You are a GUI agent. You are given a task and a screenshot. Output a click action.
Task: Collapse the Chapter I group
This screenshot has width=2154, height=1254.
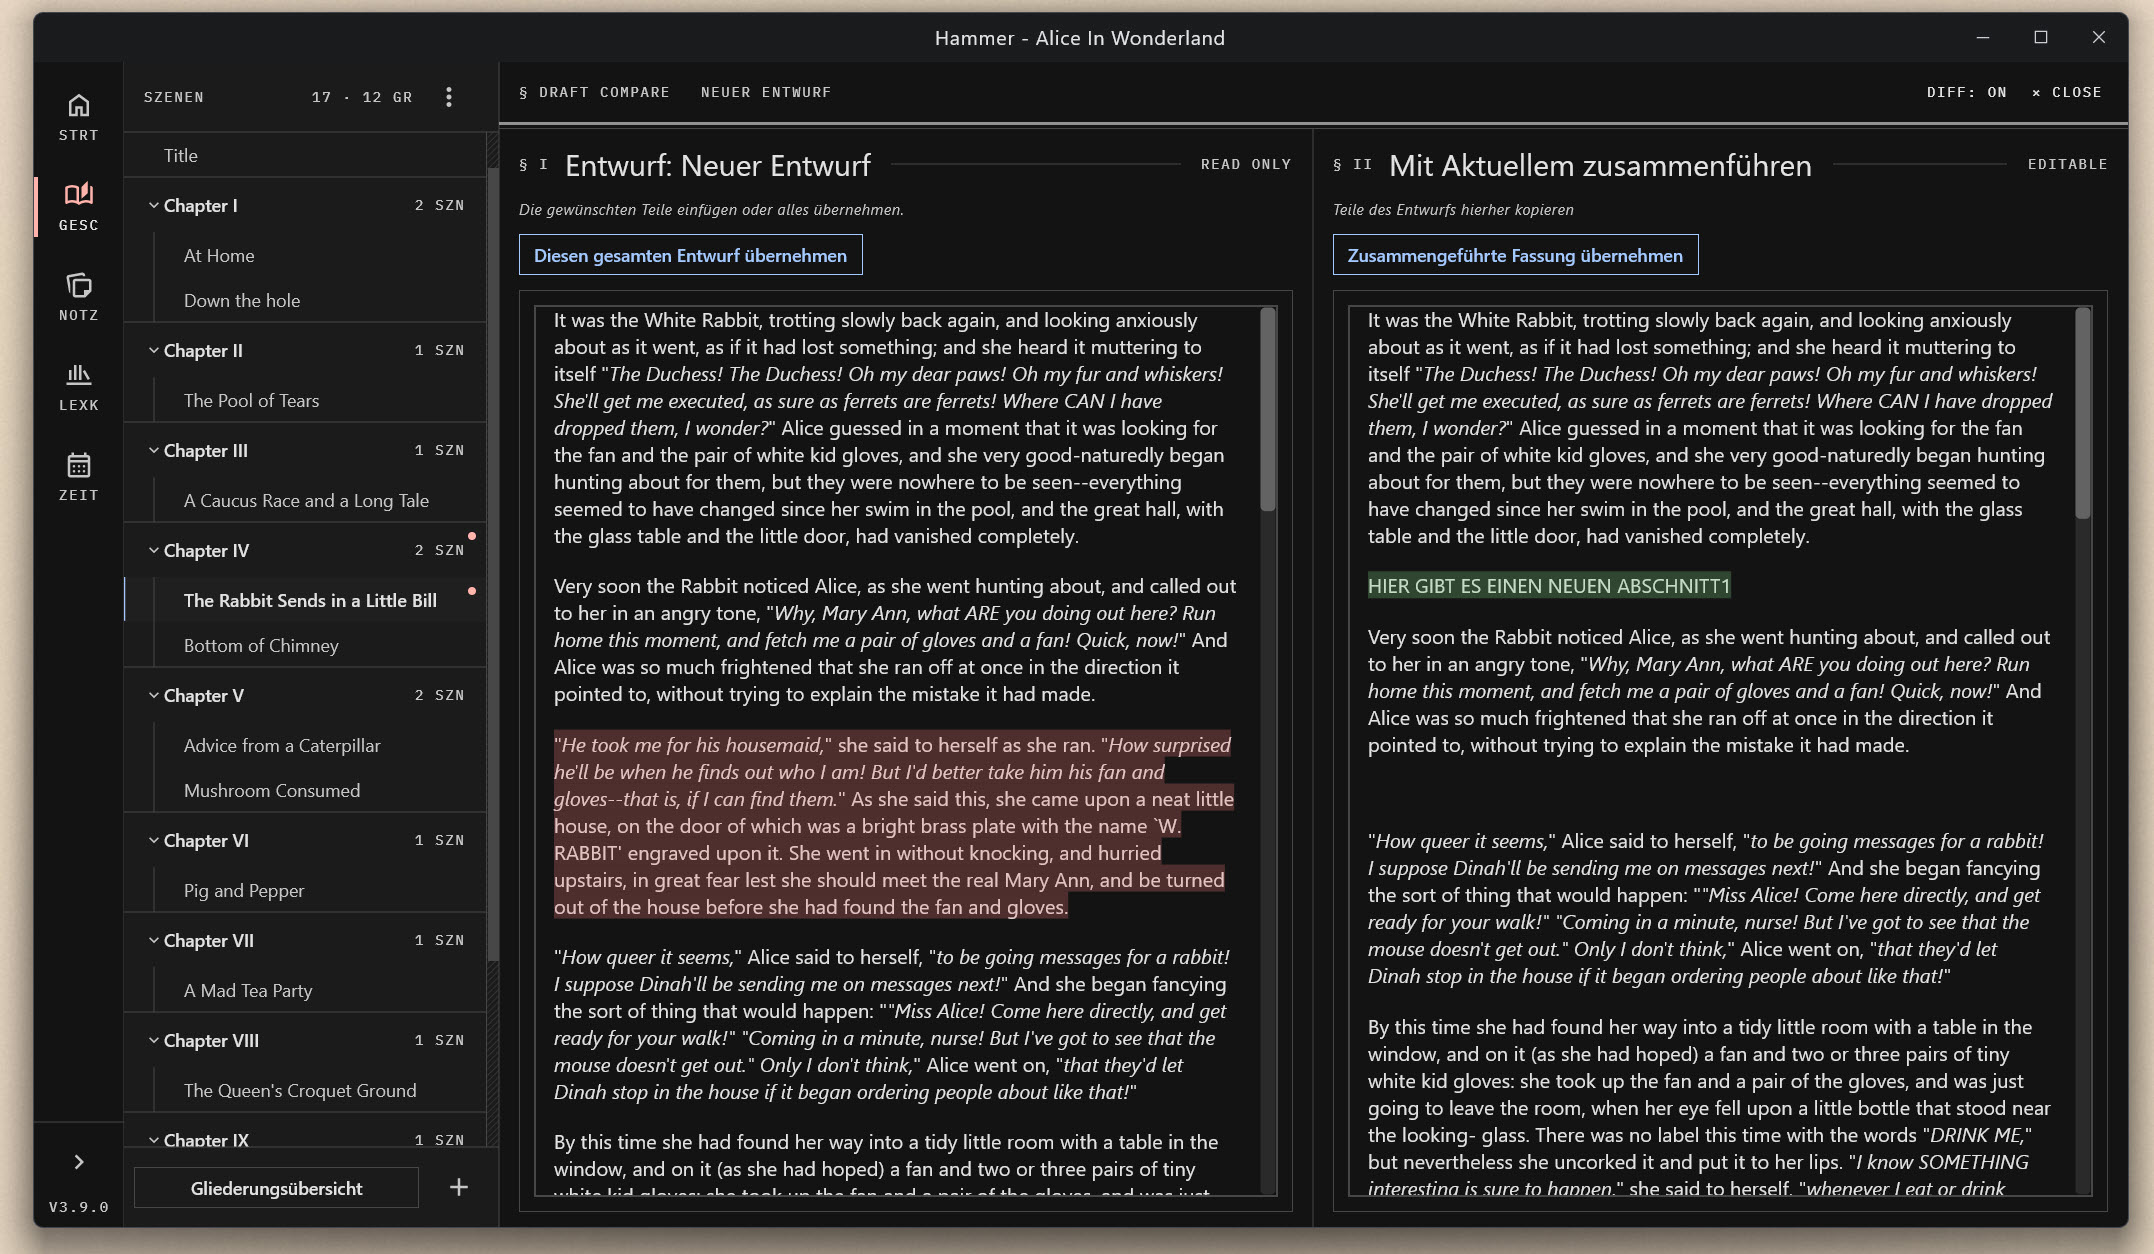click(x=154, y=205)
